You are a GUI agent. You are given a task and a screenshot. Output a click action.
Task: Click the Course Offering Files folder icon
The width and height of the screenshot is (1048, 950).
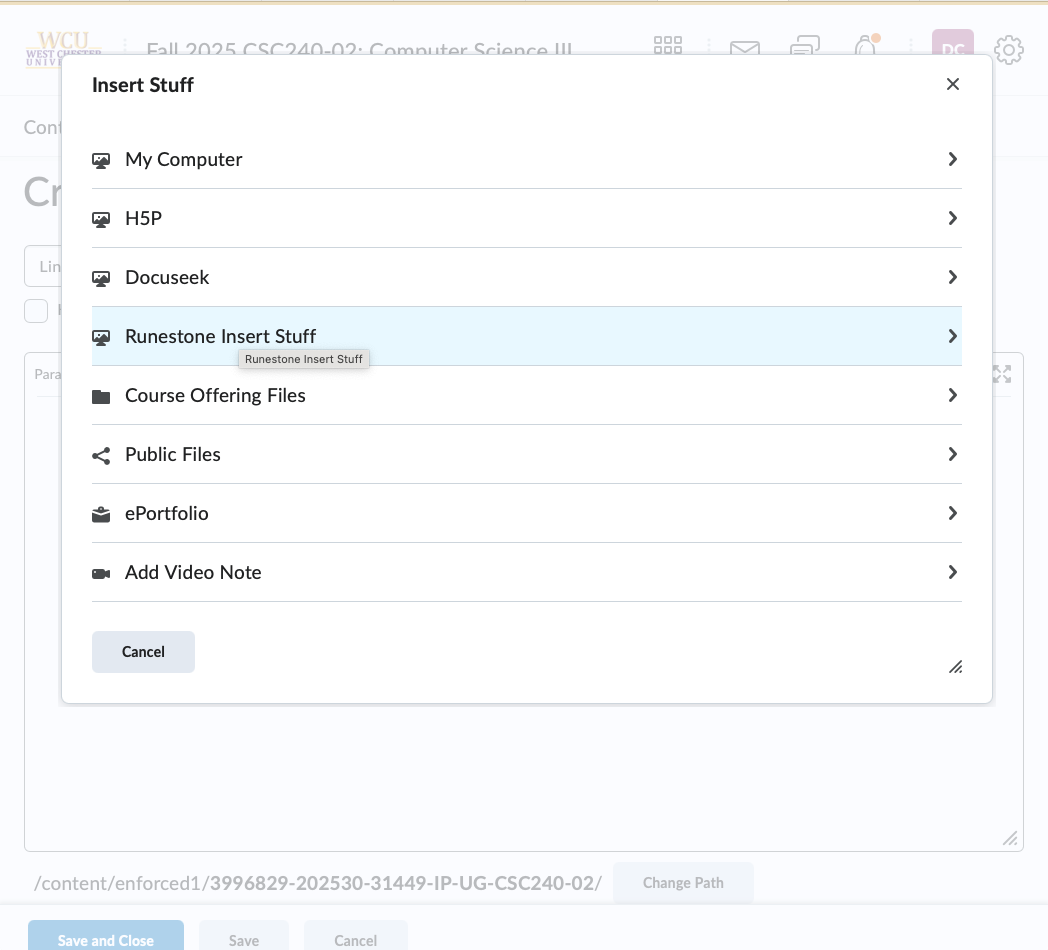pos(101,396)
